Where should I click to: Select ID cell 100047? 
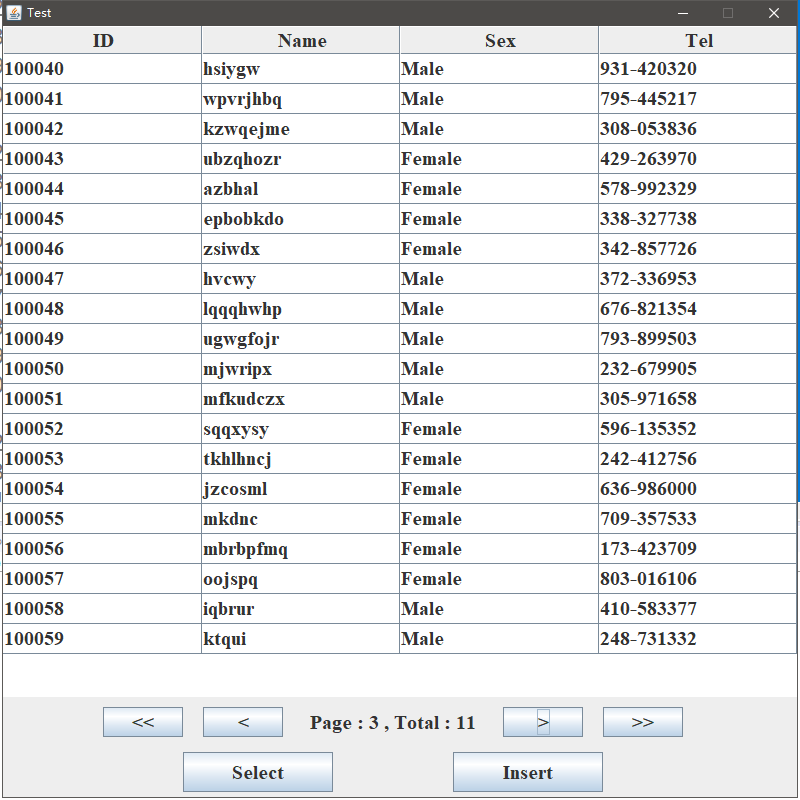pyautogui.click(x=102, y=279)
